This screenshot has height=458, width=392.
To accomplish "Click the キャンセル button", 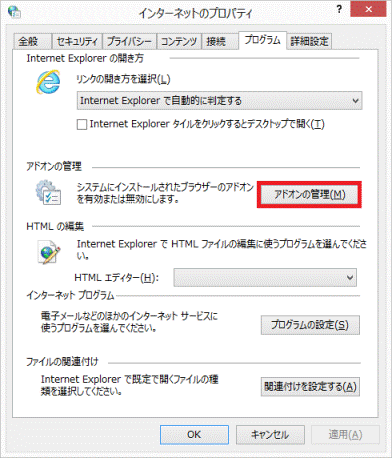I will coord(270,435).
